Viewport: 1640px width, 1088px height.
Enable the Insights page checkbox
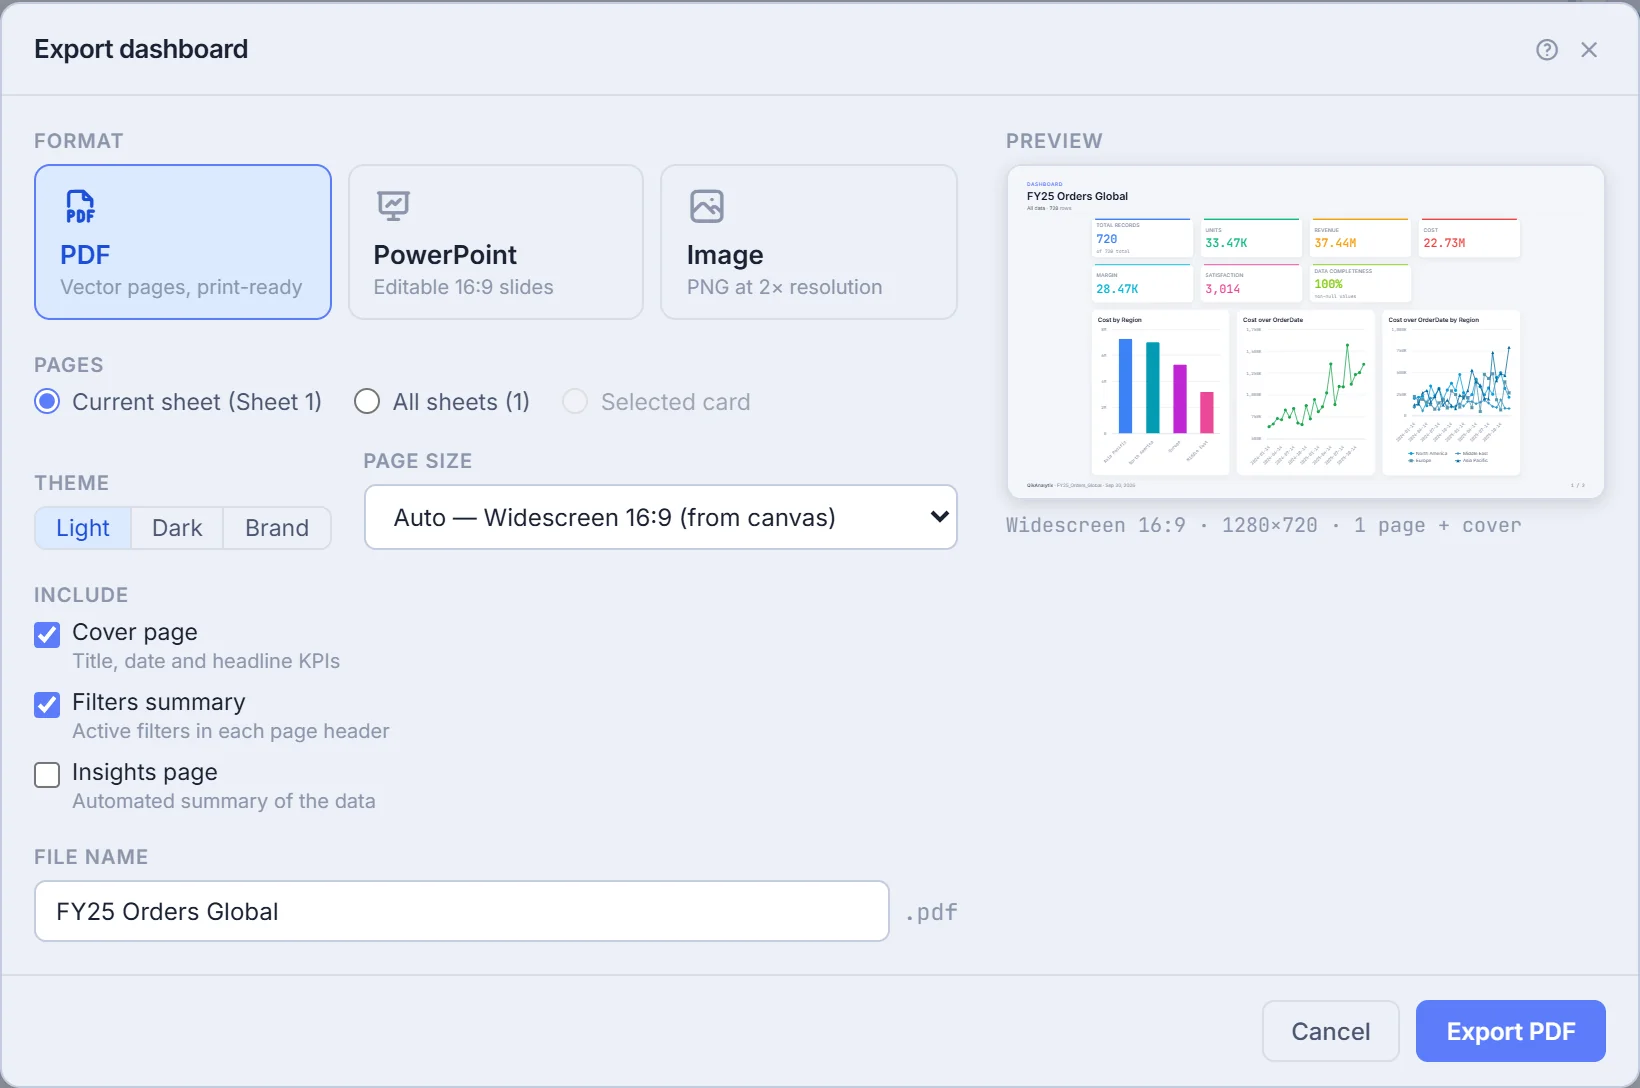47,774
